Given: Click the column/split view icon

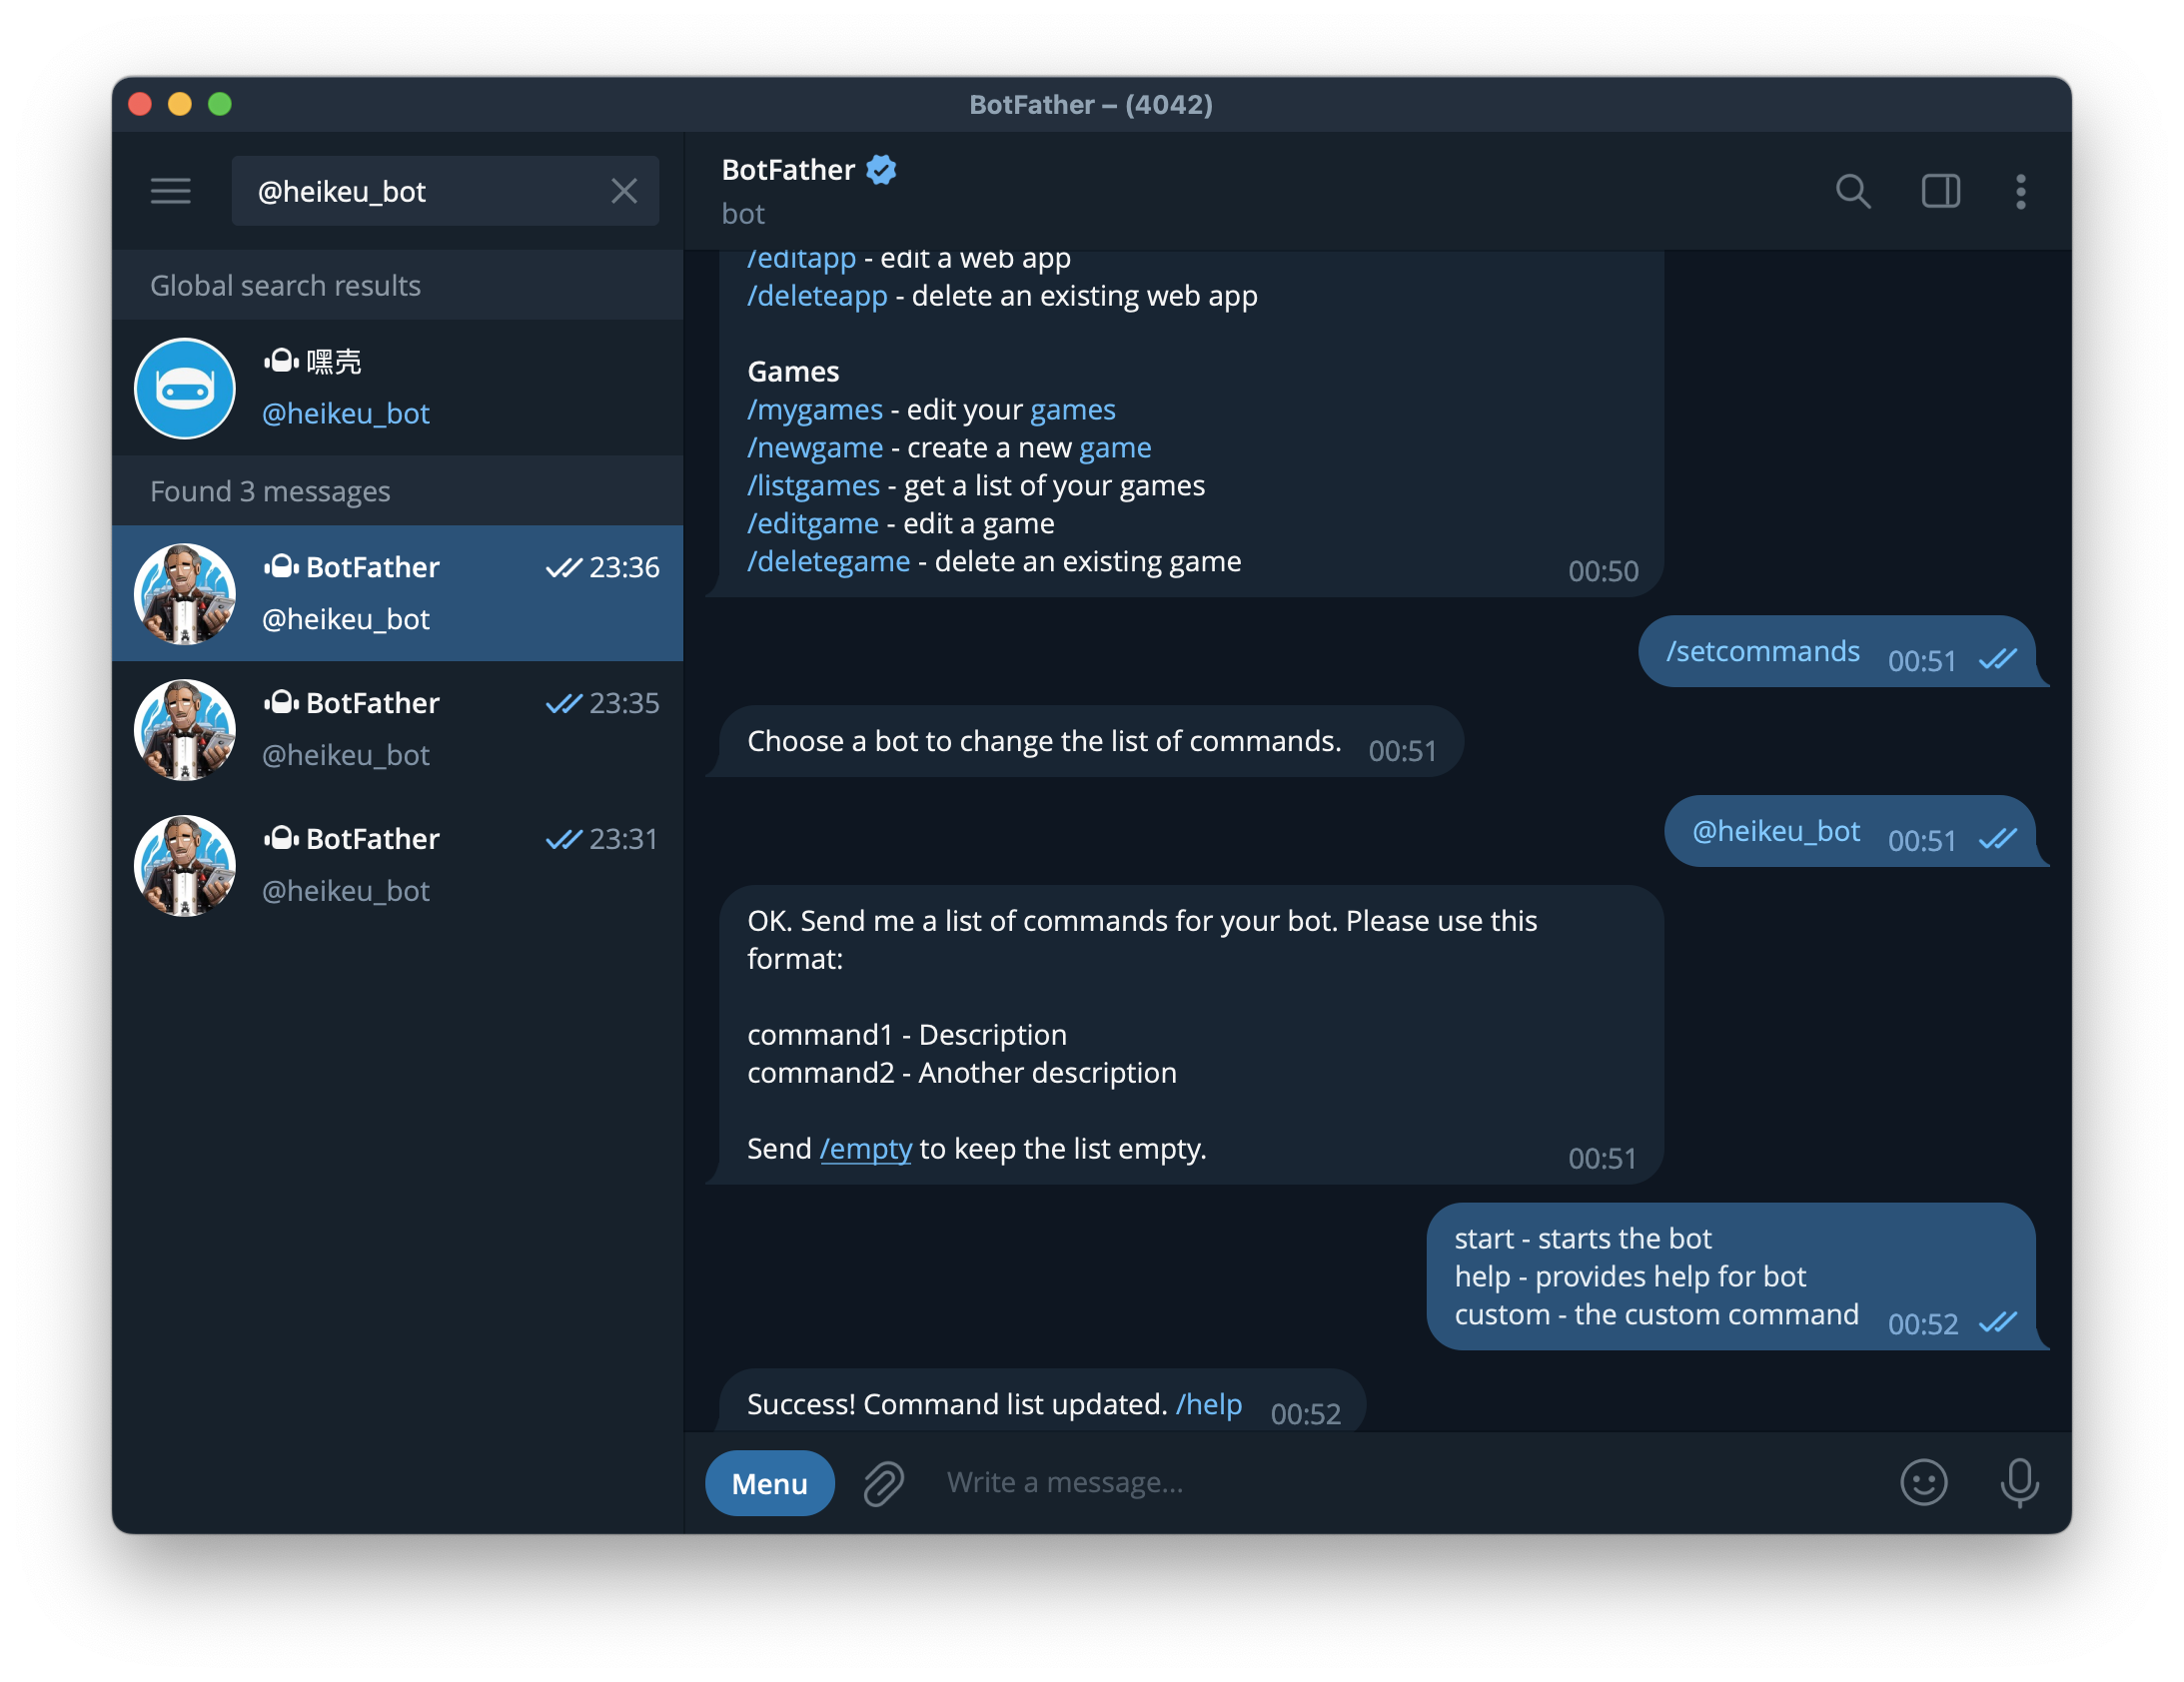Looking at the screenshot, I should tap(1938, 189).
